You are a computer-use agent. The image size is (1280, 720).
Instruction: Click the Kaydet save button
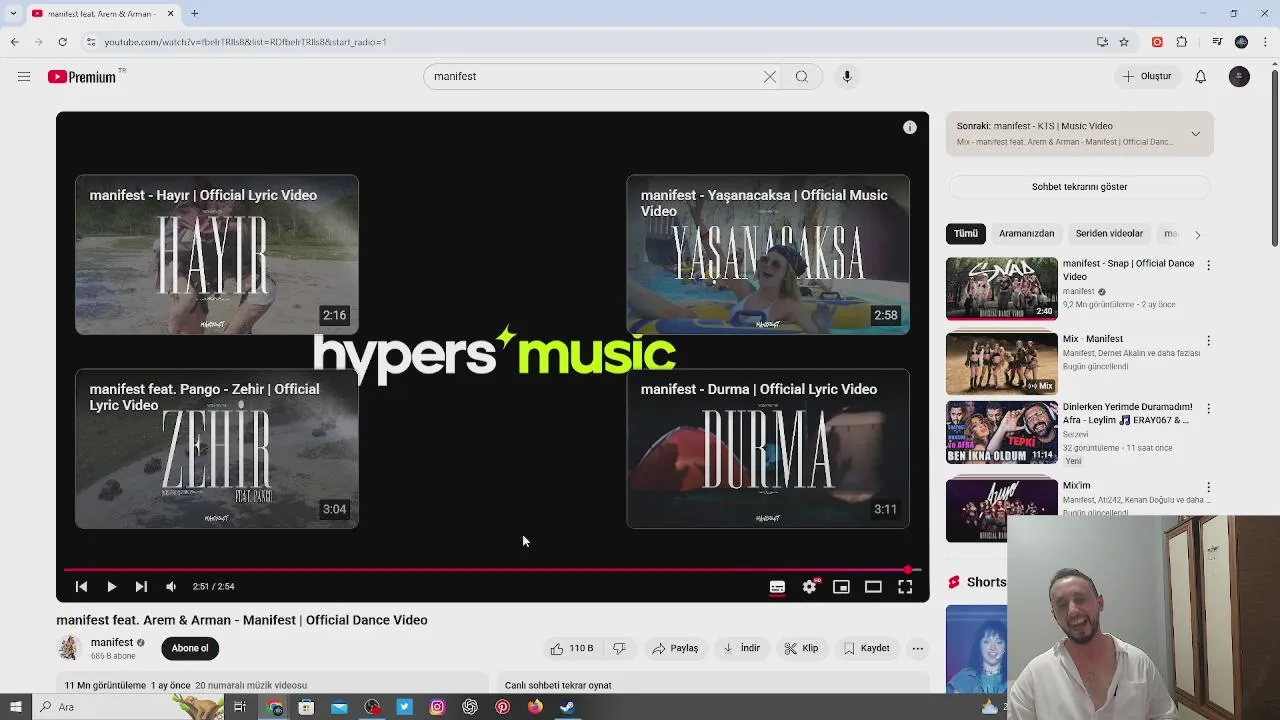(x=866, y=648)
